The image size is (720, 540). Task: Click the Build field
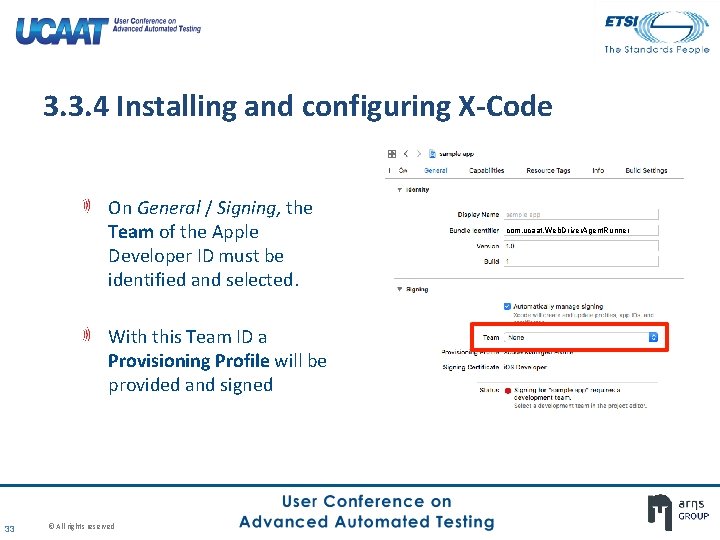581,261
